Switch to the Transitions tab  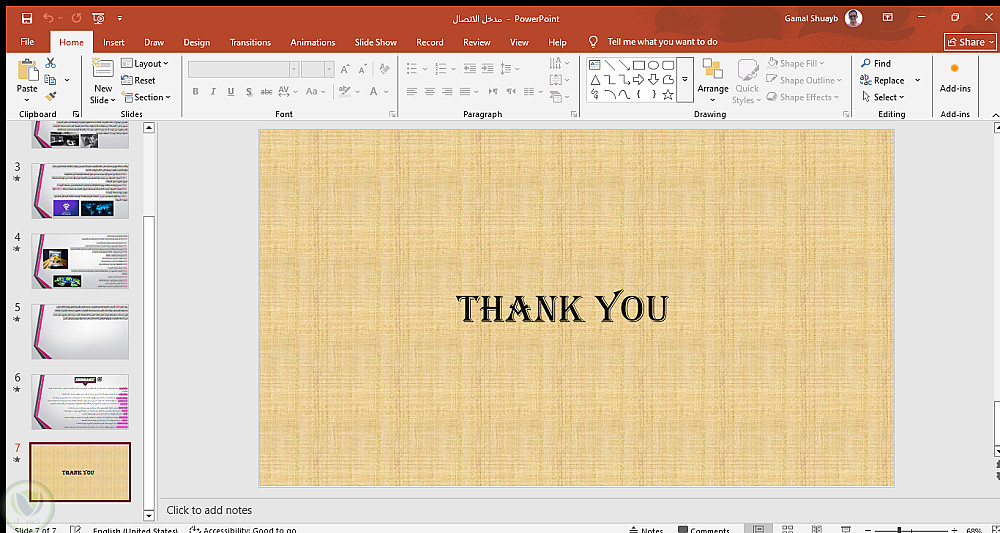coord(250,42)
